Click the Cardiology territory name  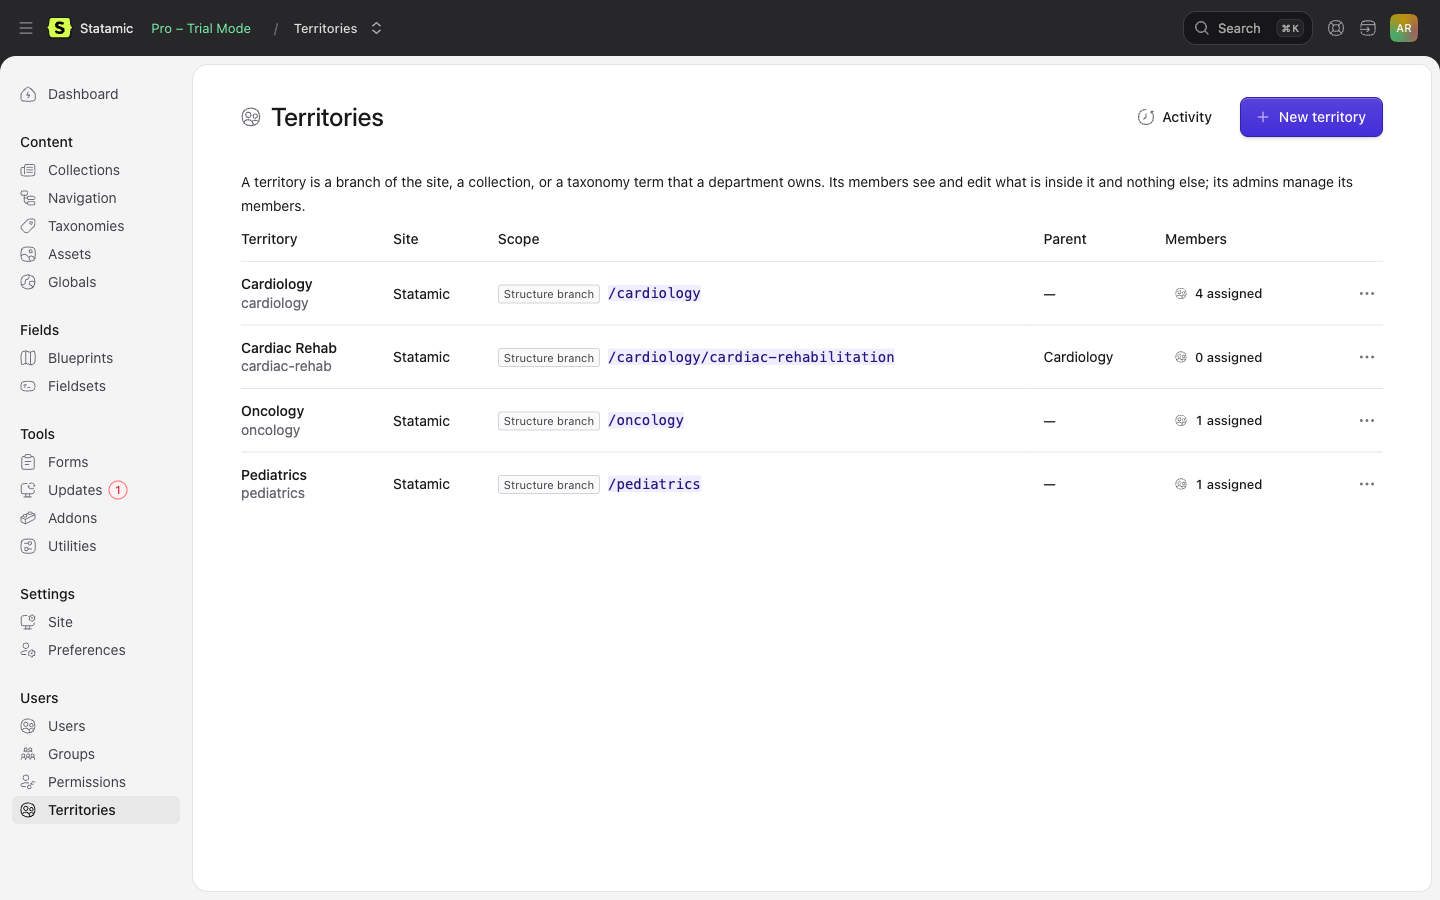(x=277, y=284)
